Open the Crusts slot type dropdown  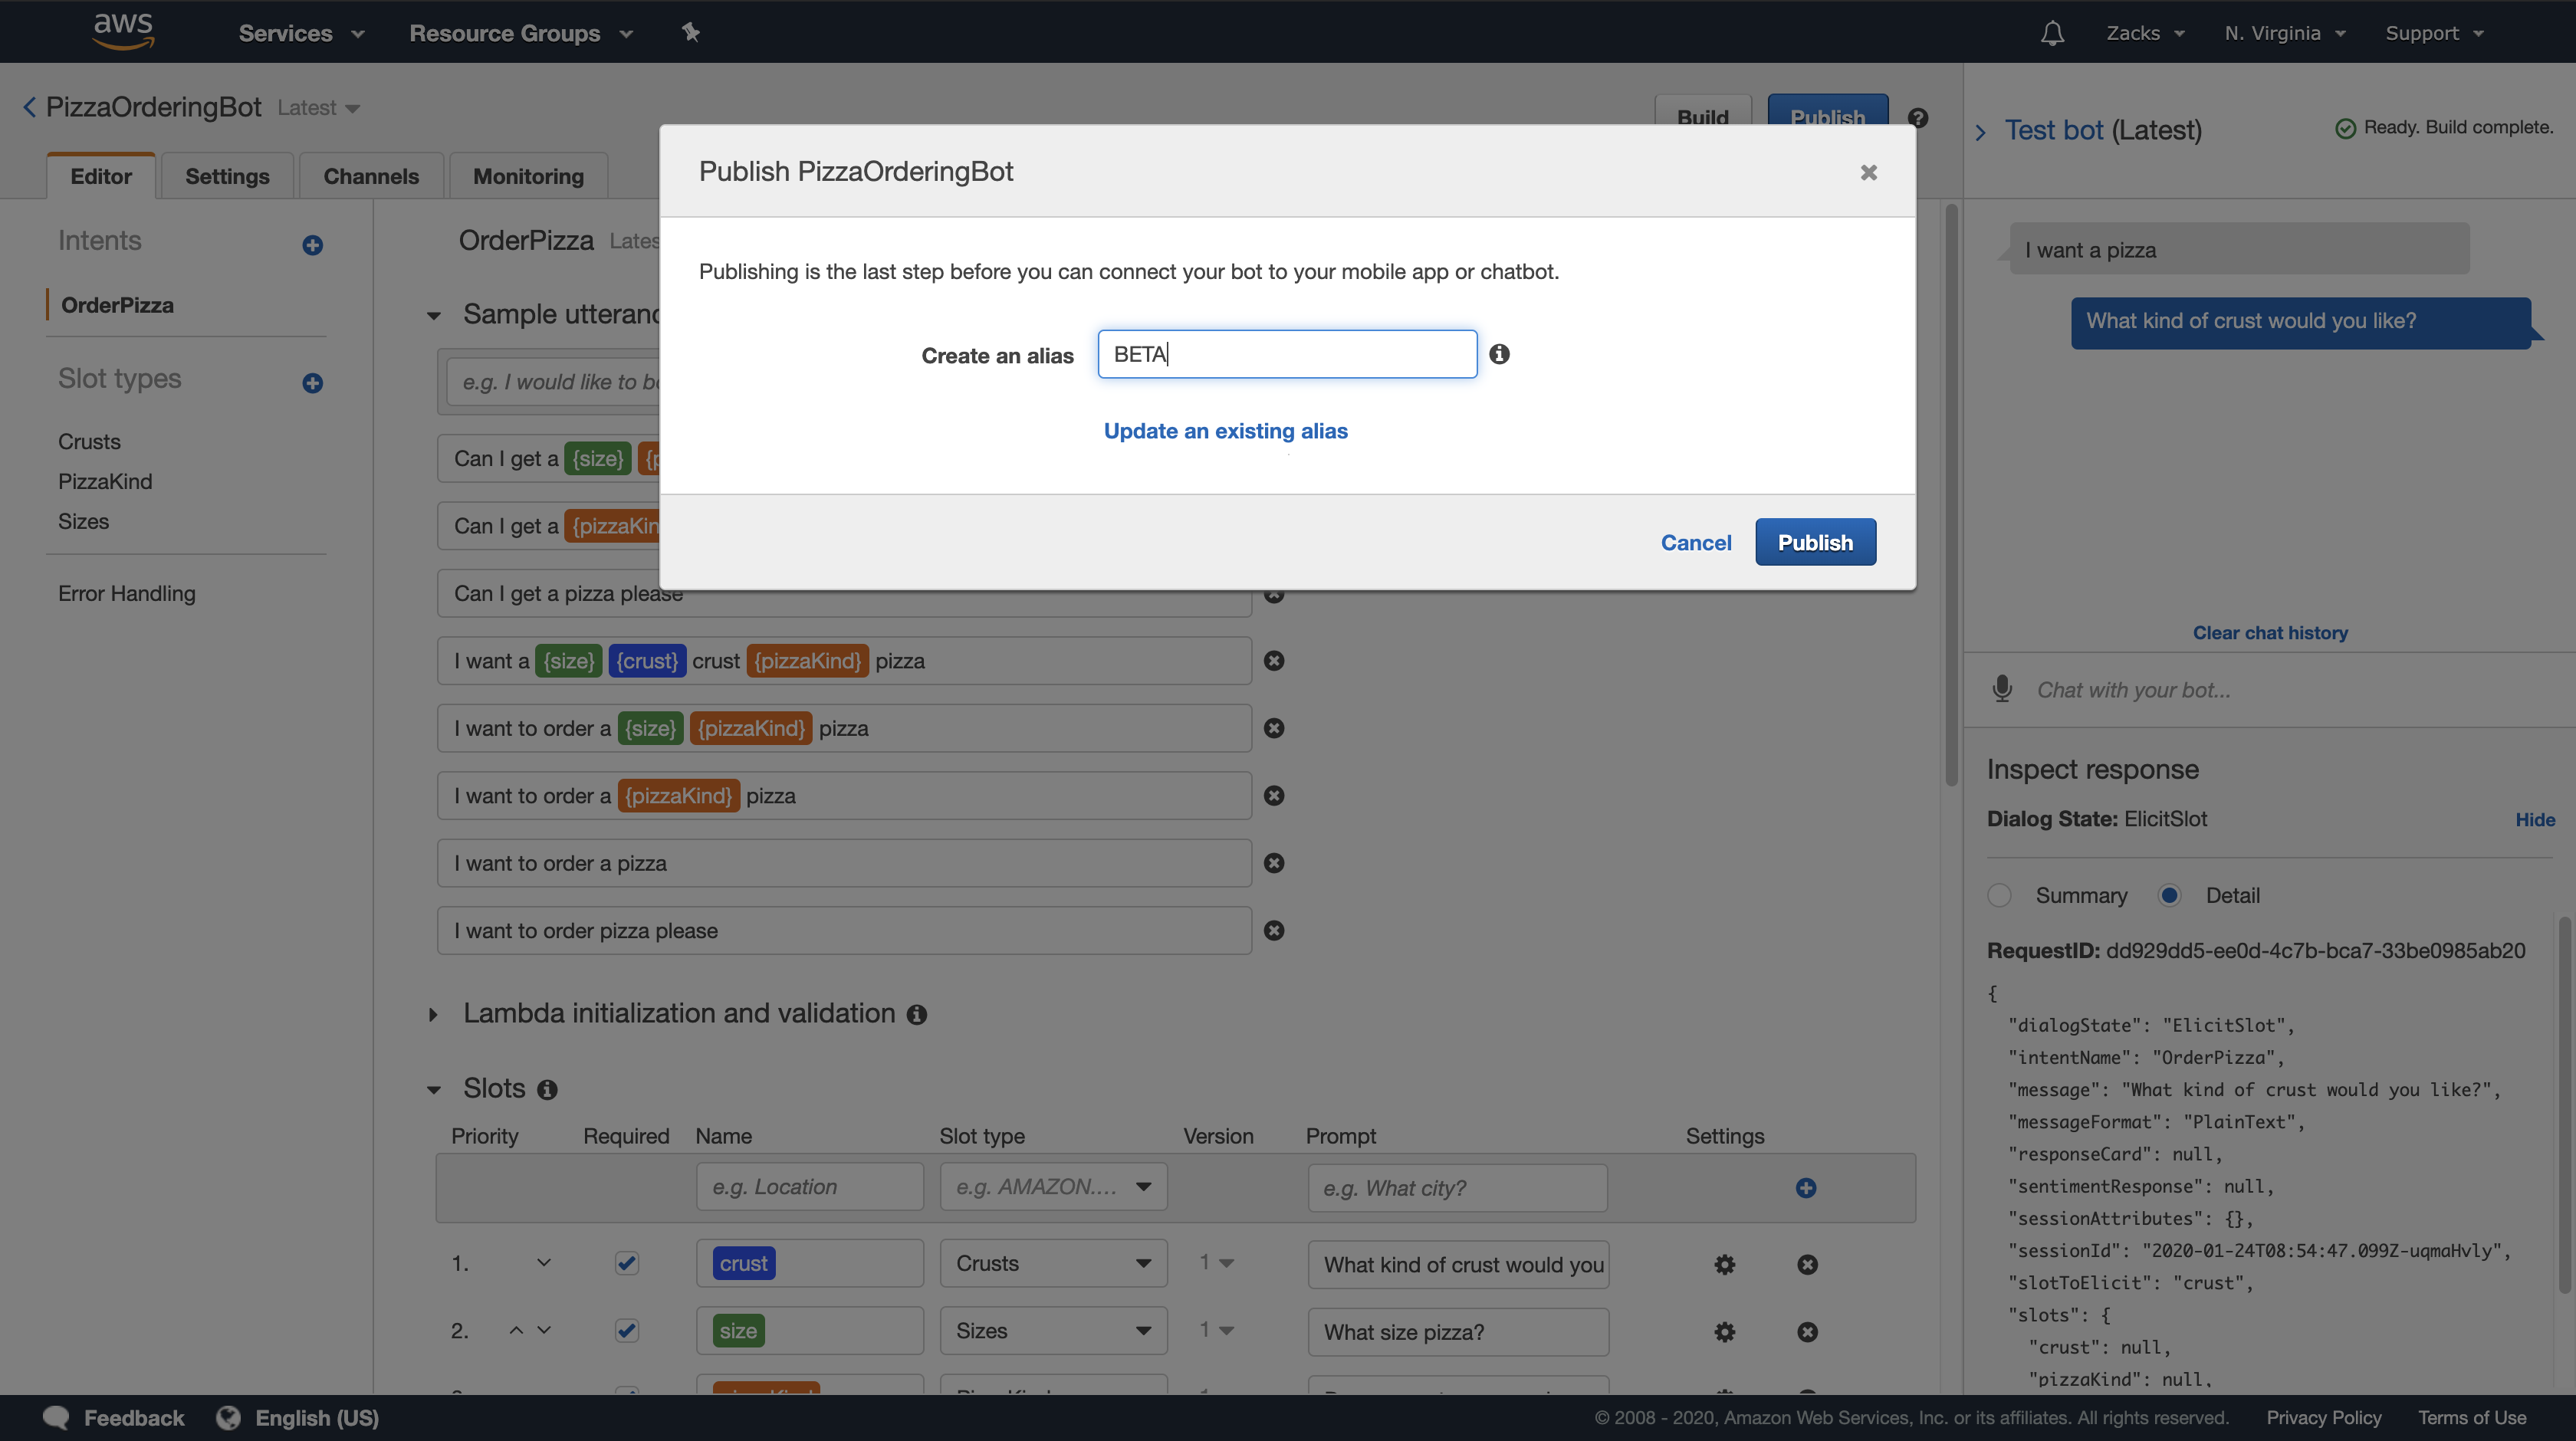(x=1052, y=1263)
